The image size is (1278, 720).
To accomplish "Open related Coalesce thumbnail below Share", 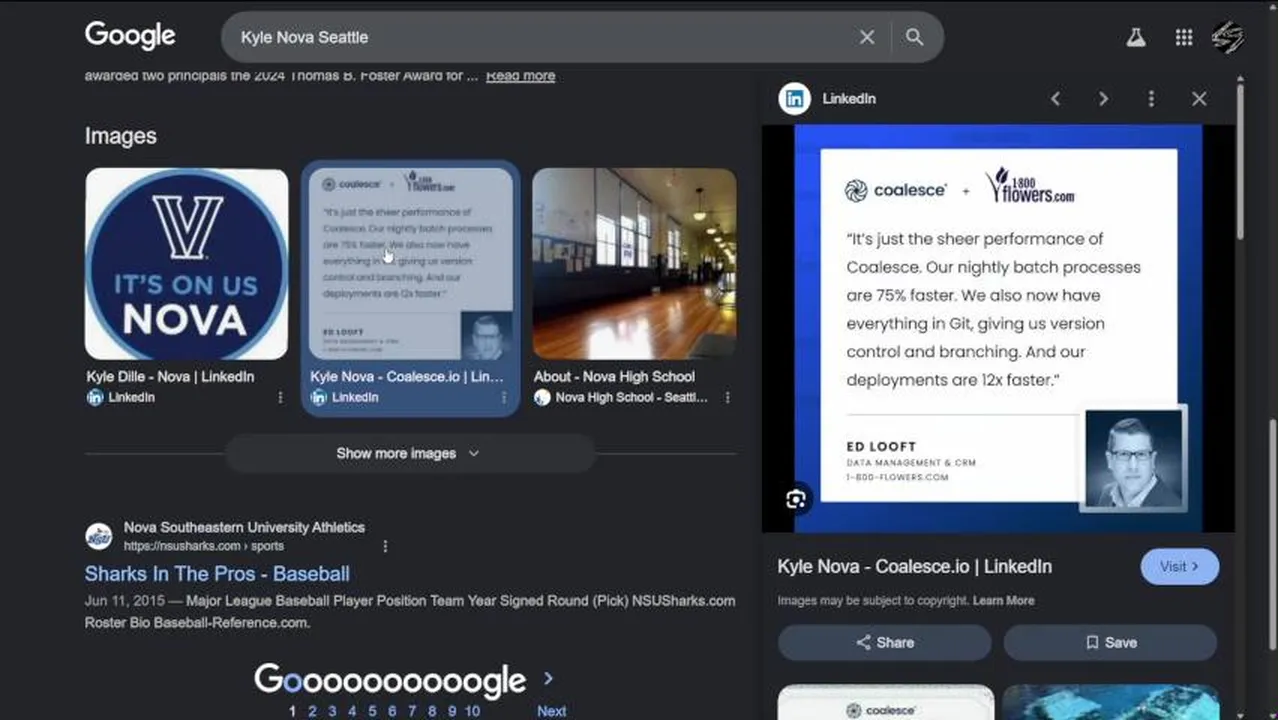I will point(886,702).
